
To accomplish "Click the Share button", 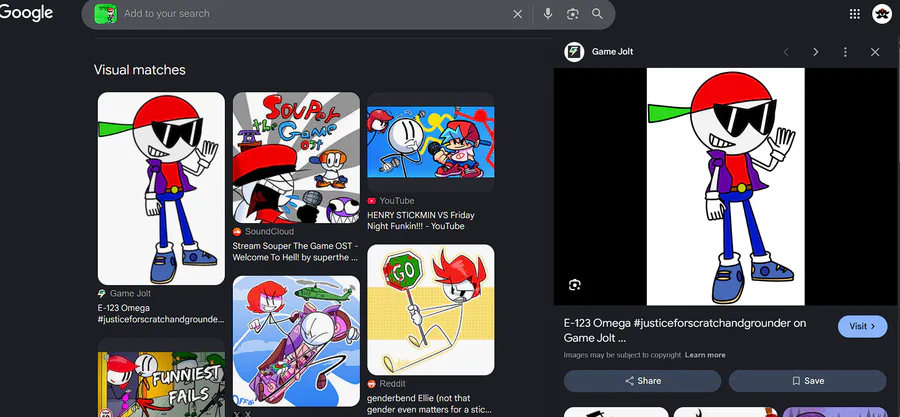I will pos(642,381).
